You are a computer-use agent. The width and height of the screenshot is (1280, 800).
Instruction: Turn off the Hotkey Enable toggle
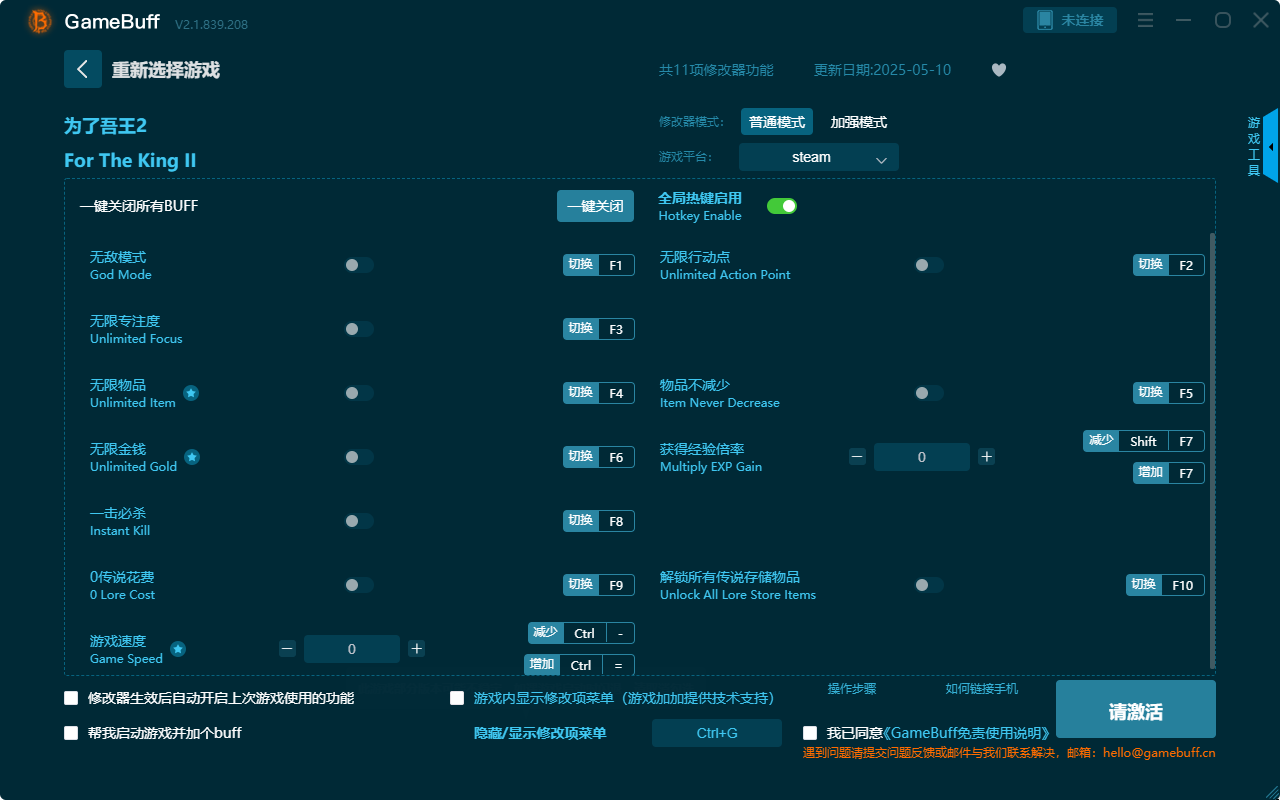pos(781,205)
